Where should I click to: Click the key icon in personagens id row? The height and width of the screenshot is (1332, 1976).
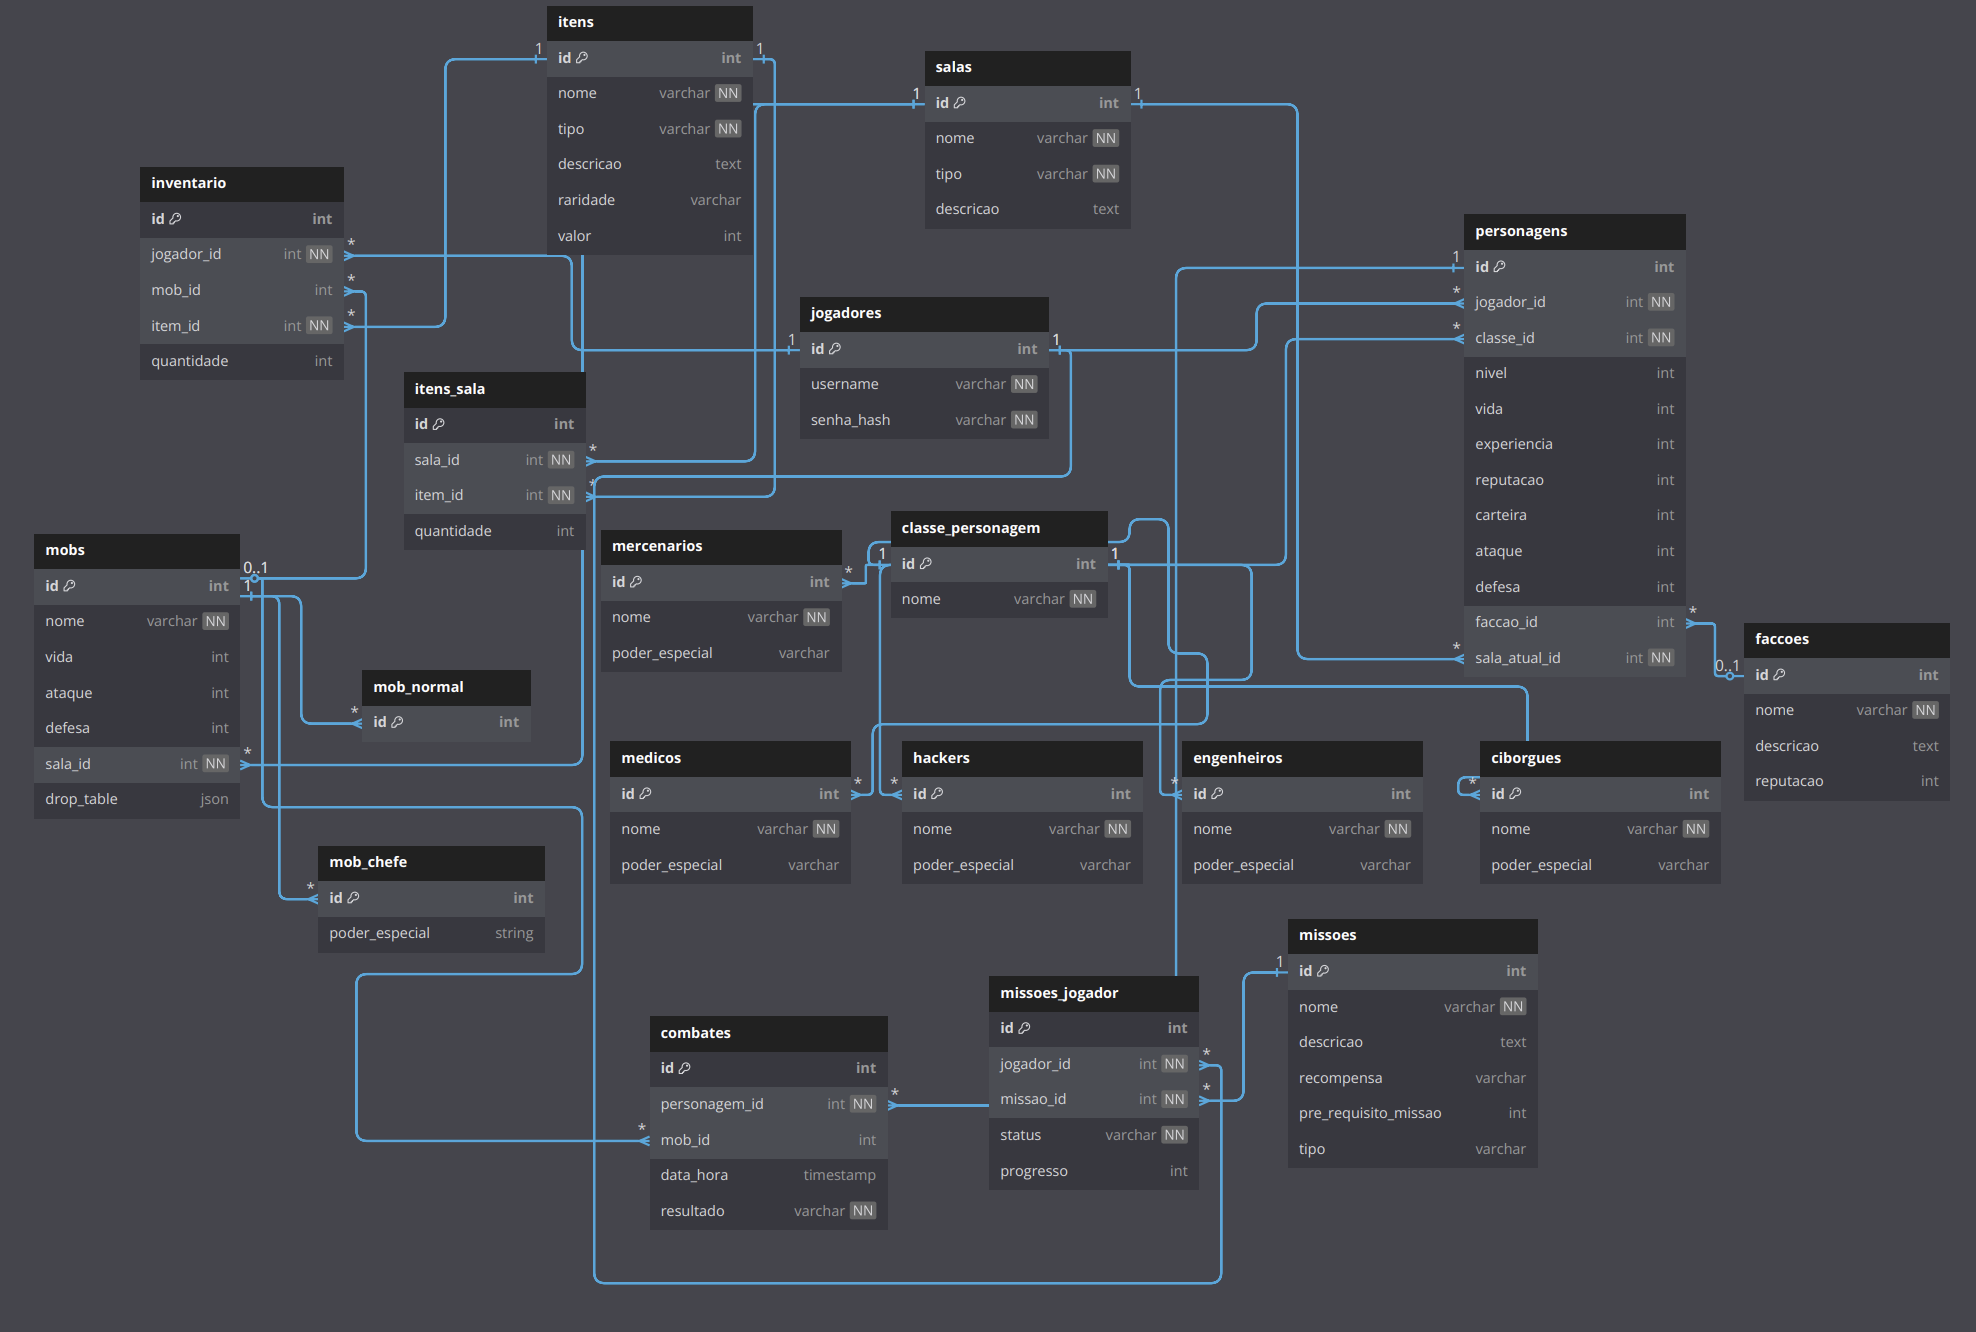pos(1499,267)
